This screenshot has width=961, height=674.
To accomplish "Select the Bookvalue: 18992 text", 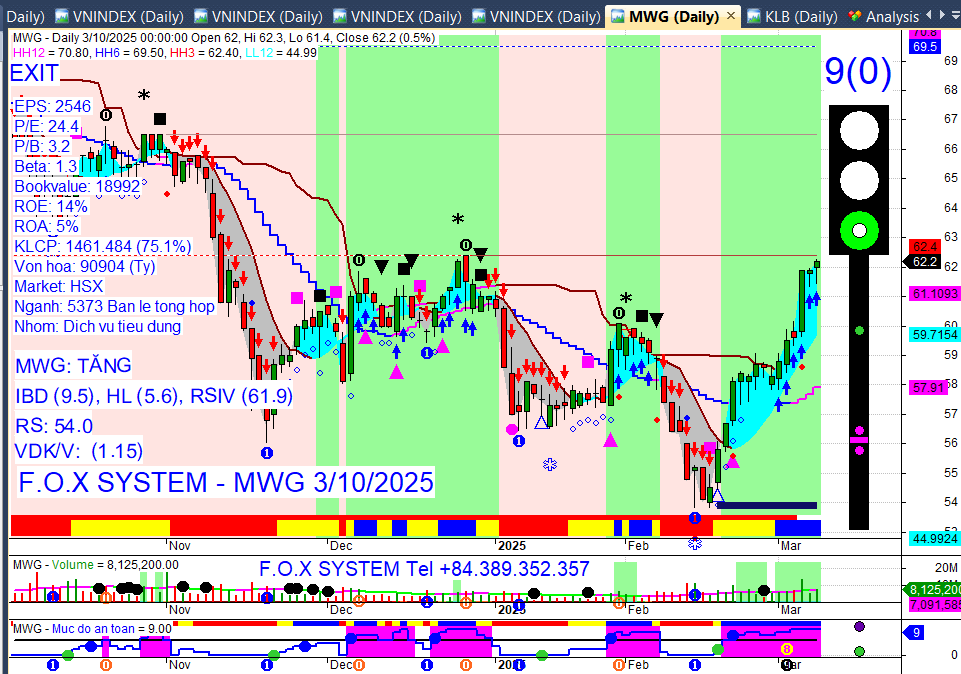I will [77, 186].
